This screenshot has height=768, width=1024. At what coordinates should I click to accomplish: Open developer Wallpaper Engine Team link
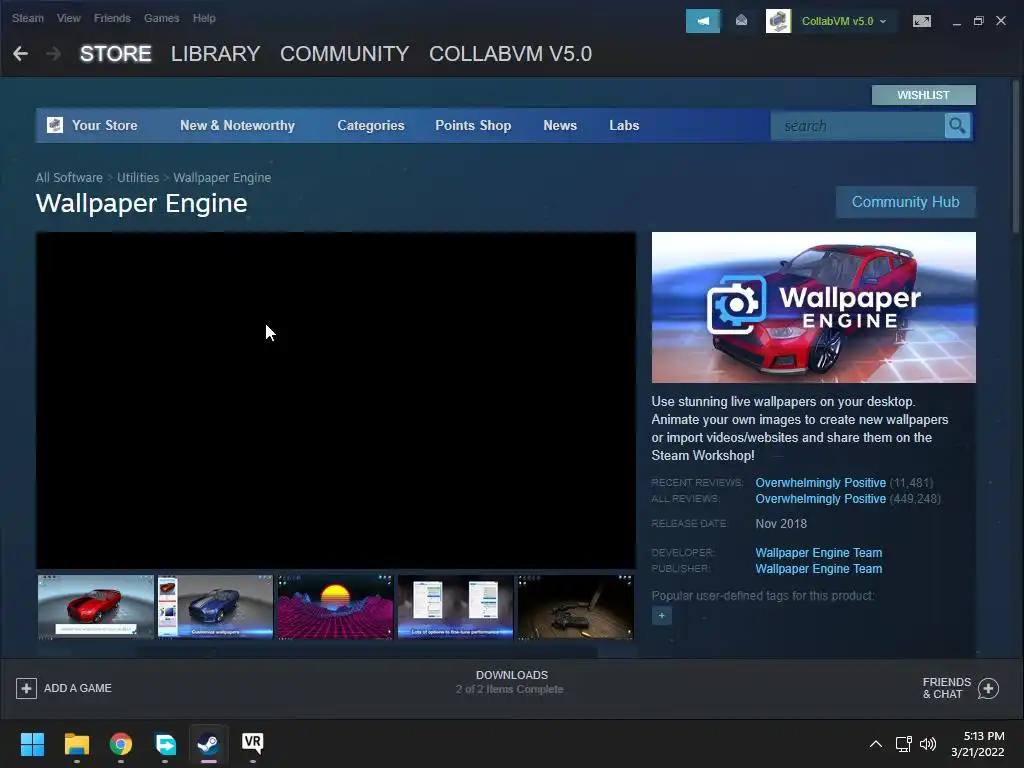pyautogui.click(x=818, y=552)
